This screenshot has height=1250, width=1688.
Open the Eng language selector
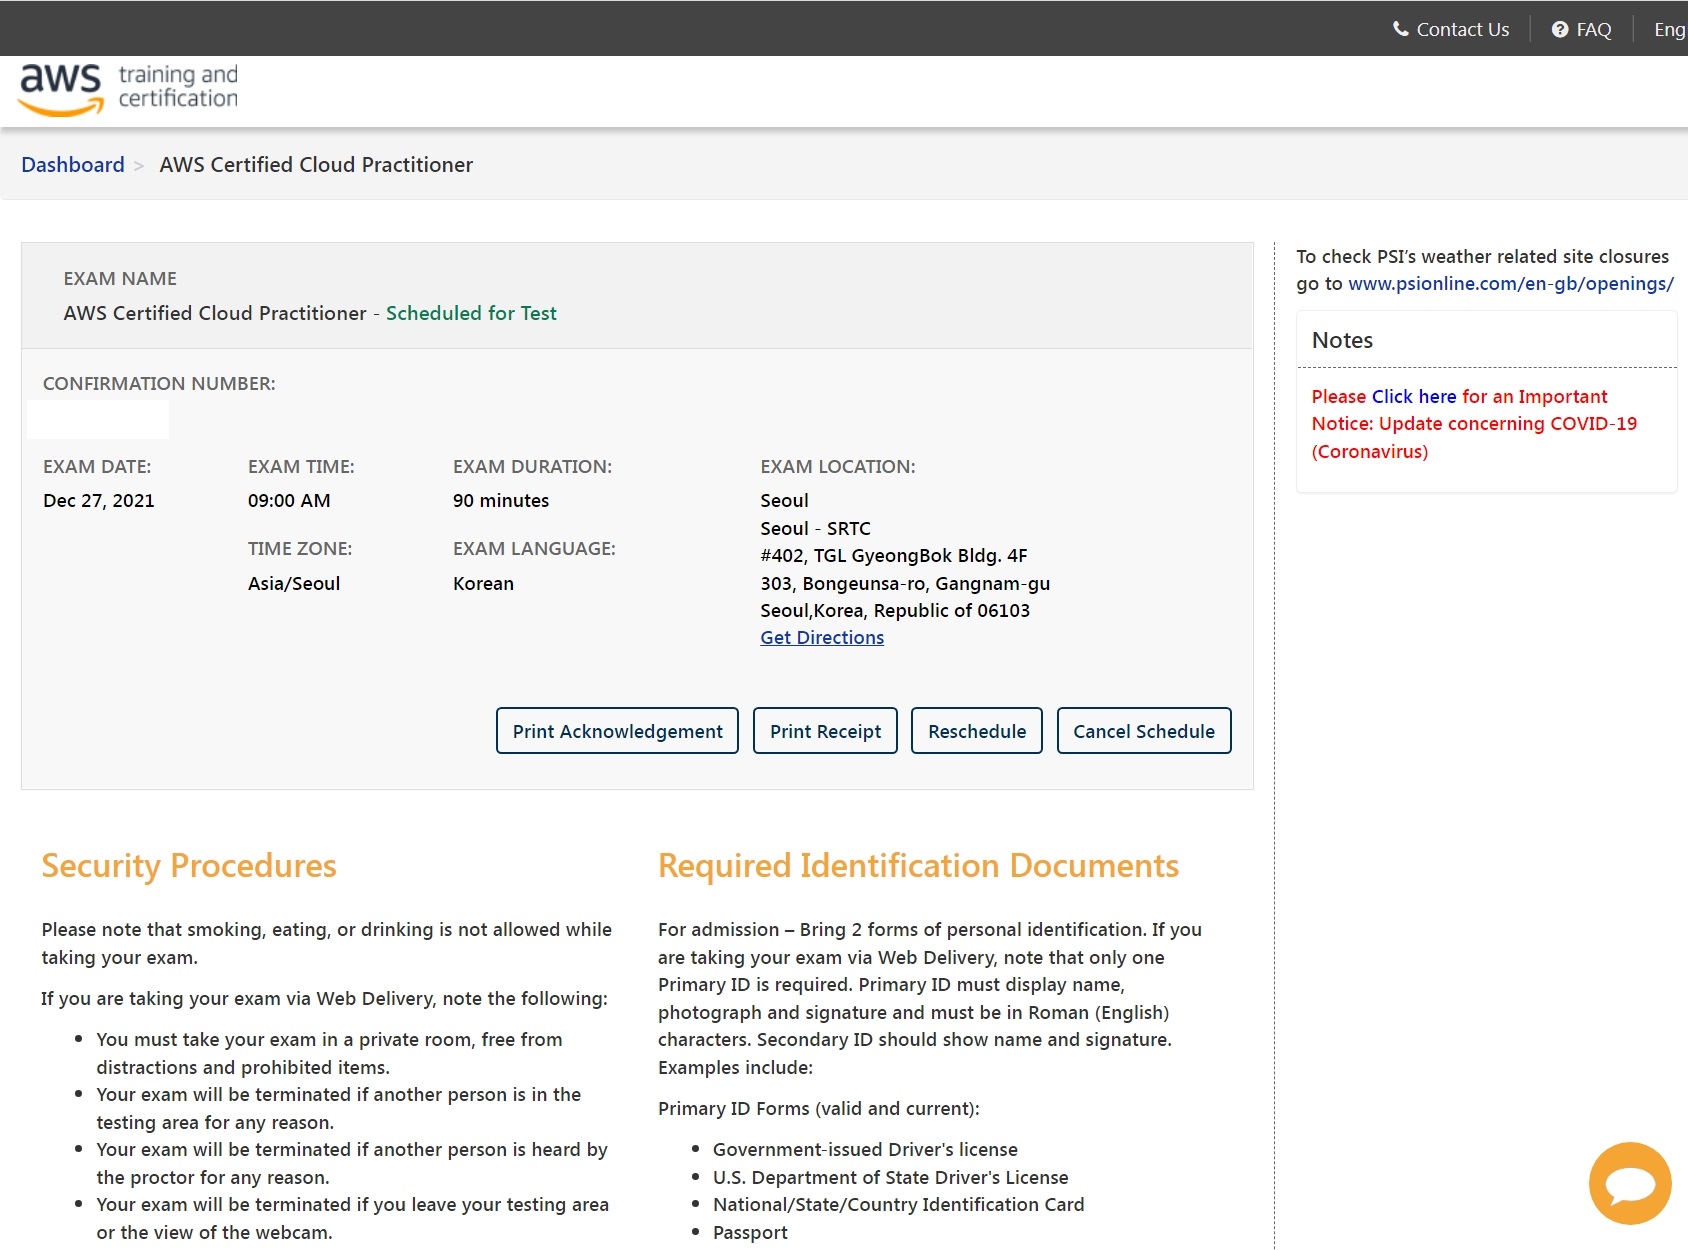1669,30
